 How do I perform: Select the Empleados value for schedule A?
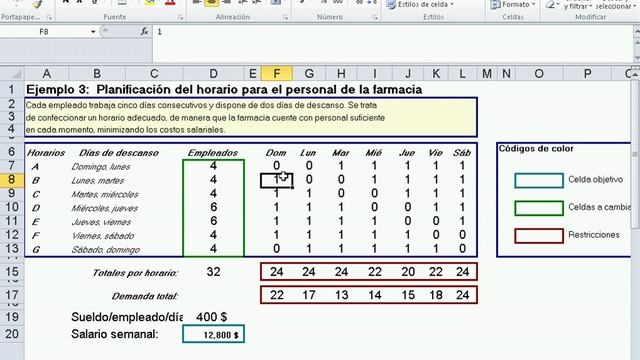coord(213,166)
